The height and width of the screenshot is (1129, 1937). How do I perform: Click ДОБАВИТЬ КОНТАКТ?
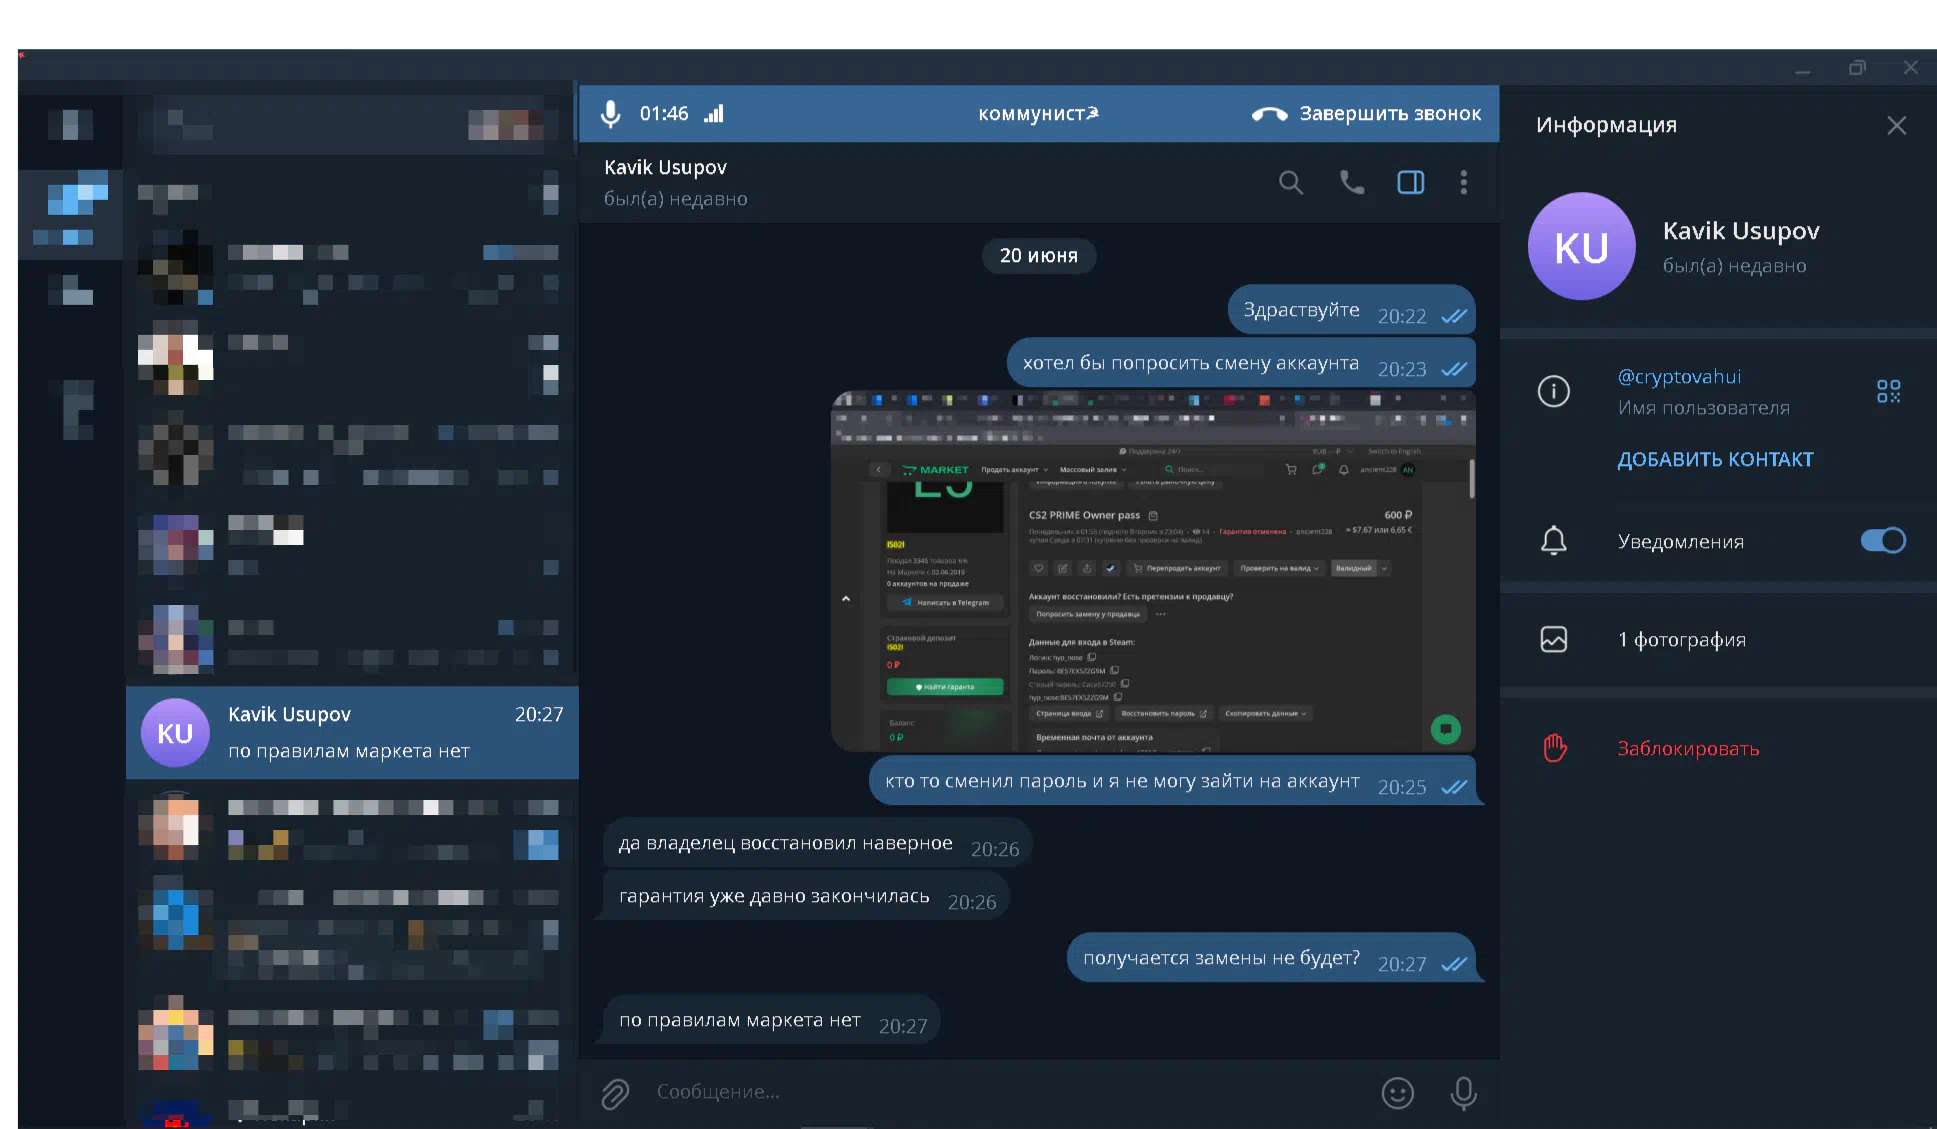[1715, 459]
